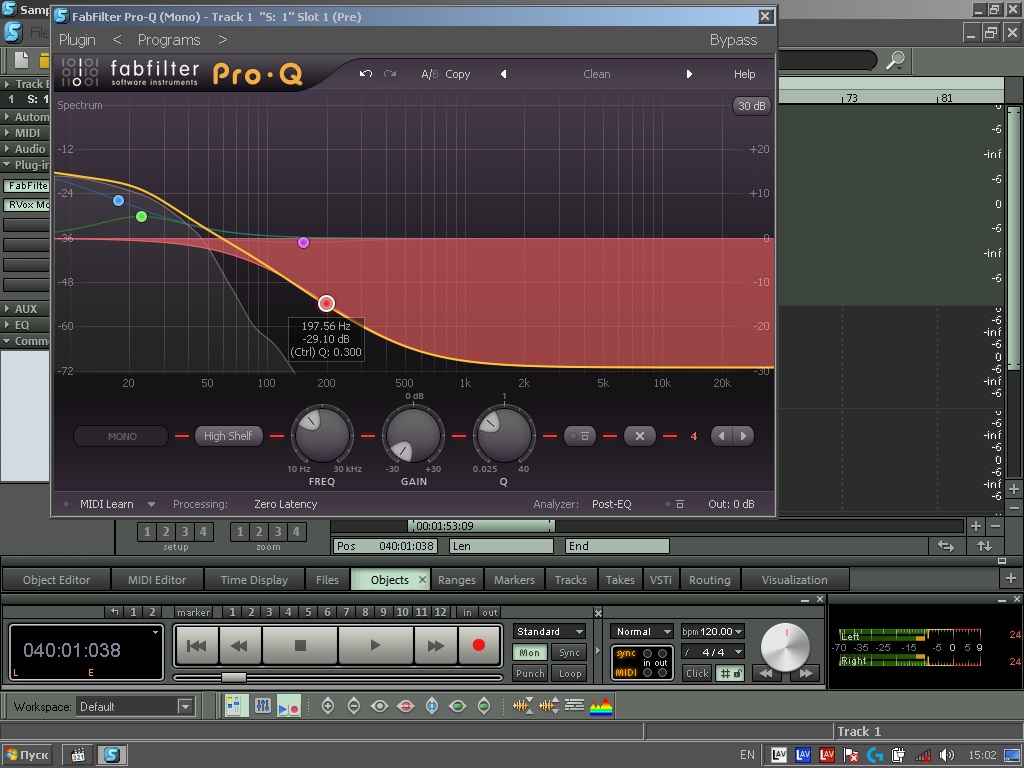
Task: Toggle the metronome Click button
Action: click(697, 673)
